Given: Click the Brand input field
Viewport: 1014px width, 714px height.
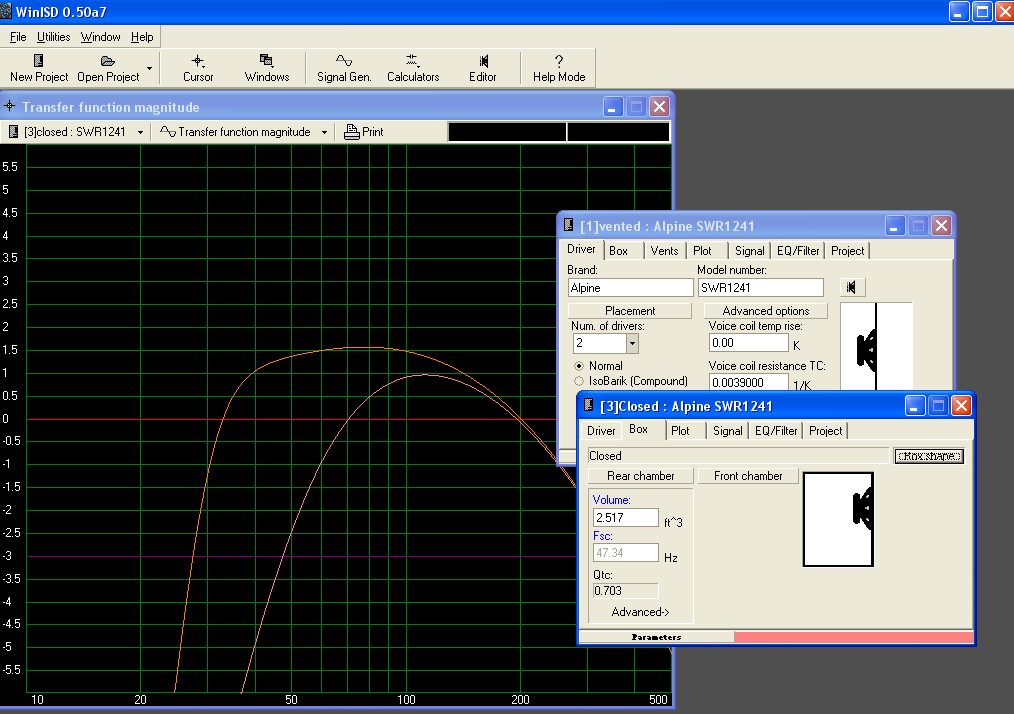Looking at the screenshot, I should [x=631, y=288].
